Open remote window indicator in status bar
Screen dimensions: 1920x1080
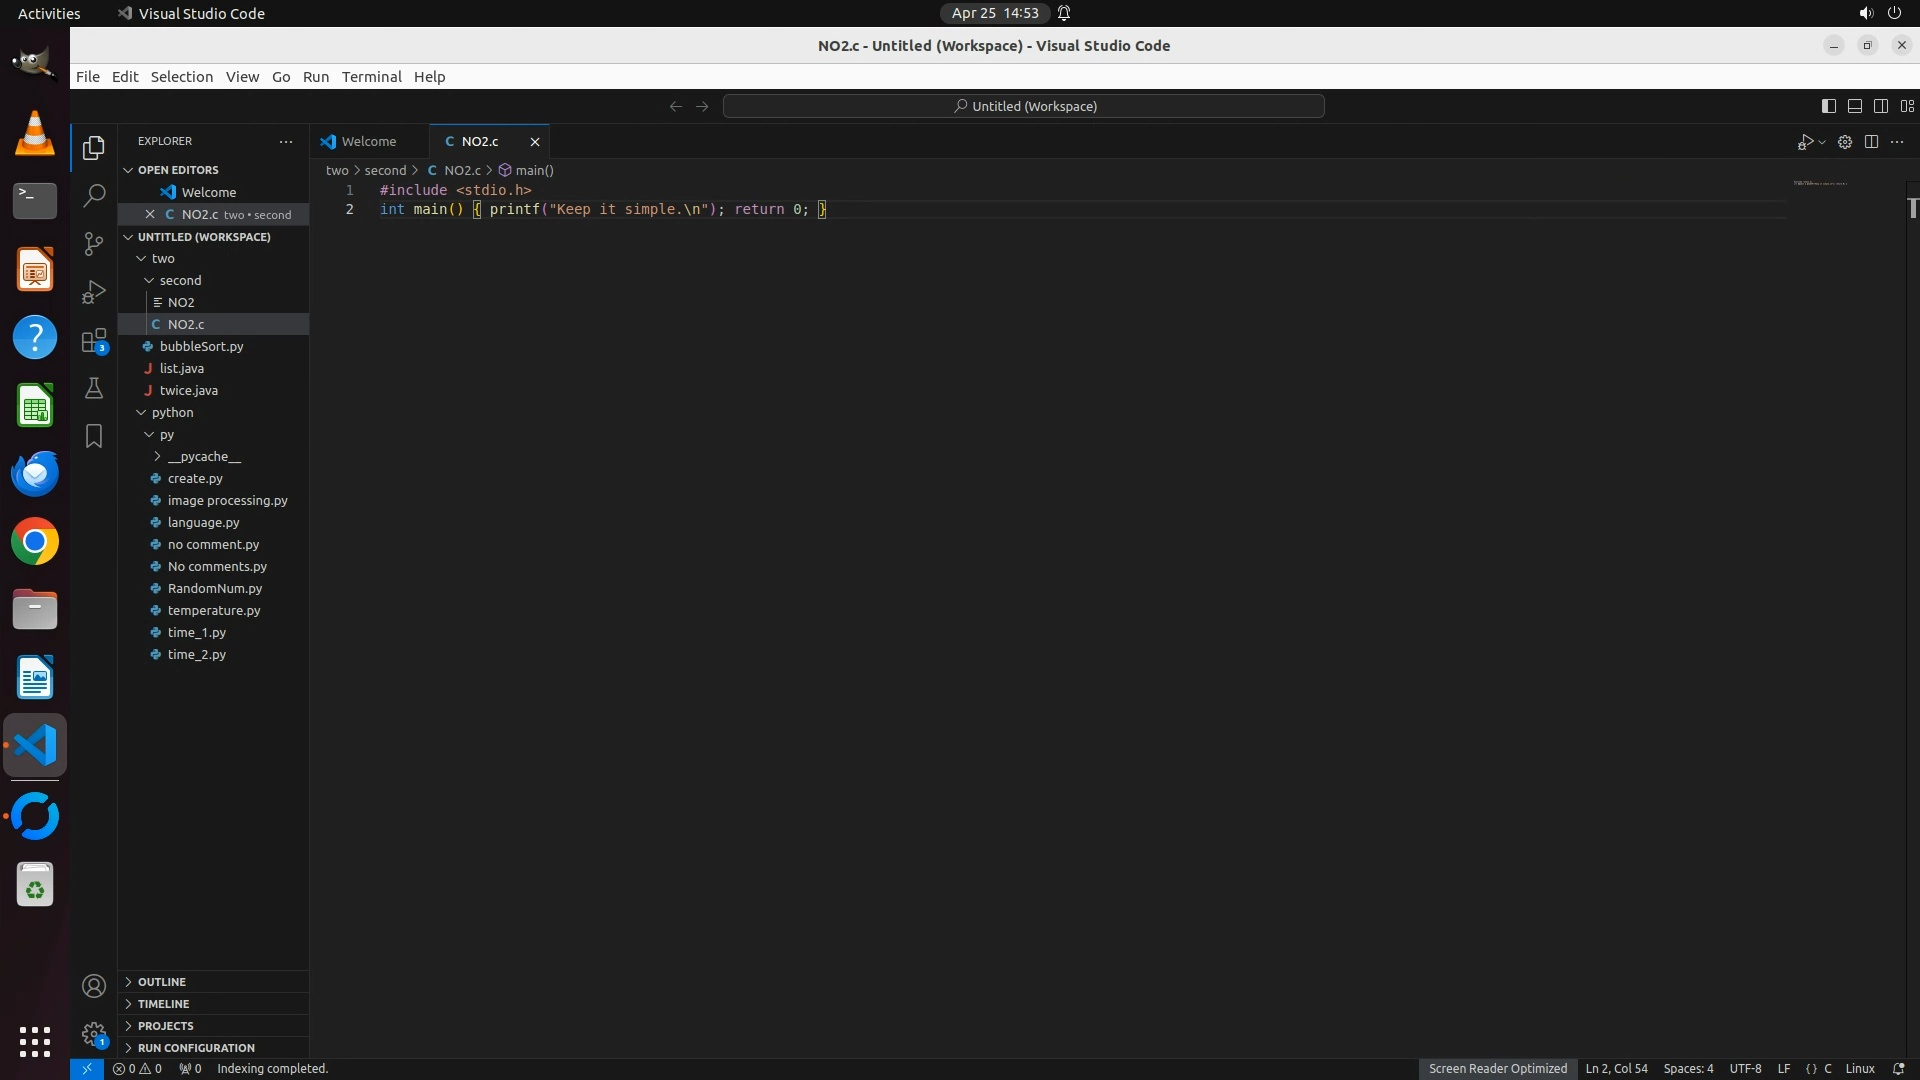click(x=87, y=1069)
